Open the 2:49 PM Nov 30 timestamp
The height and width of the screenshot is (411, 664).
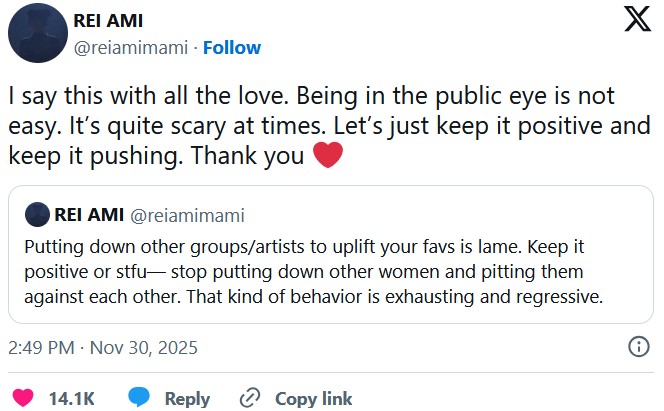click(102, 348)
